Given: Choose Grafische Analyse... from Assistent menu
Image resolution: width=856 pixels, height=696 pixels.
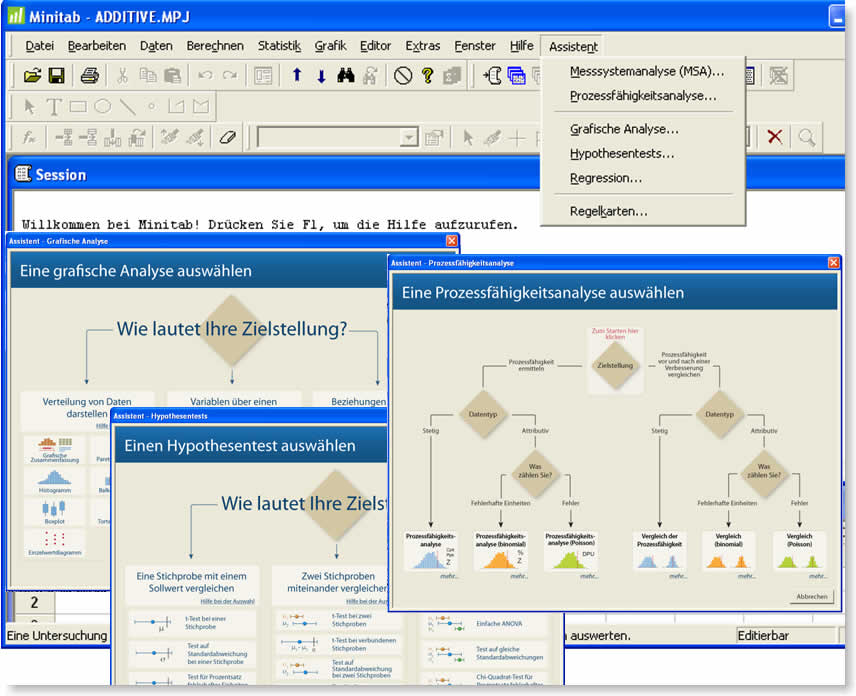Looking at the screenshot, I should point(624,129).
